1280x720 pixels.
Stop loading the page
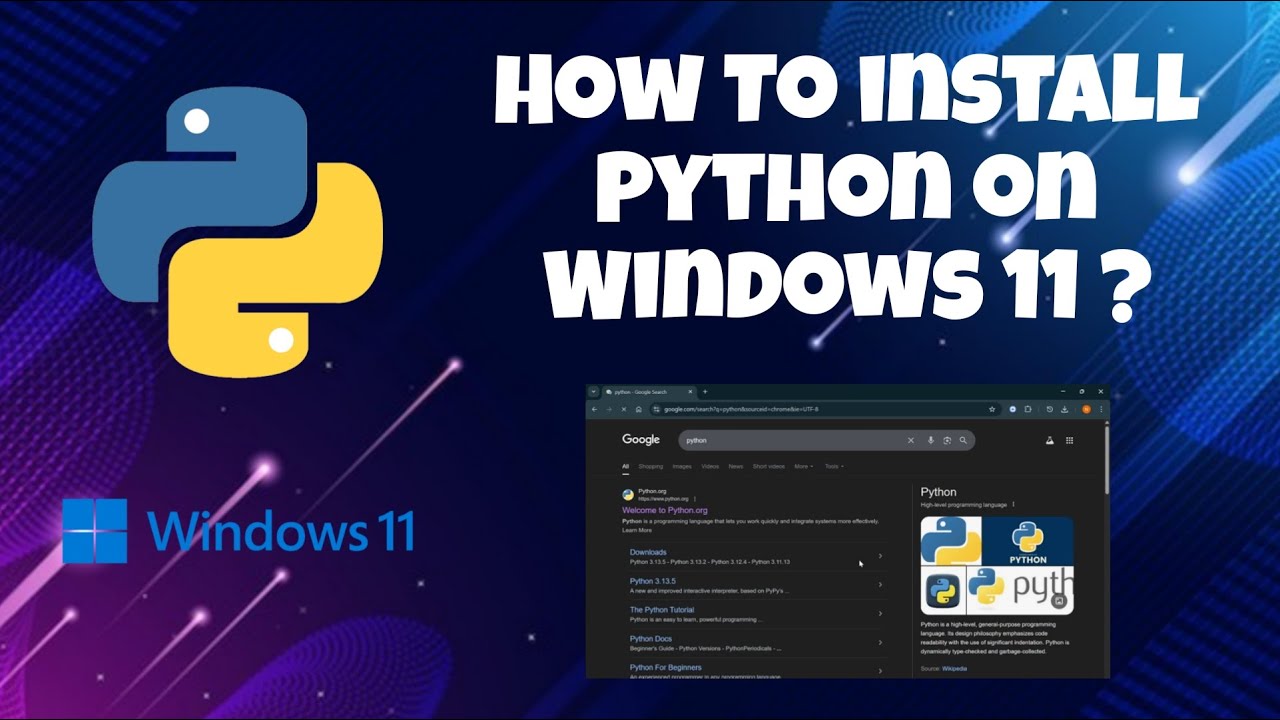pos(624,409)
